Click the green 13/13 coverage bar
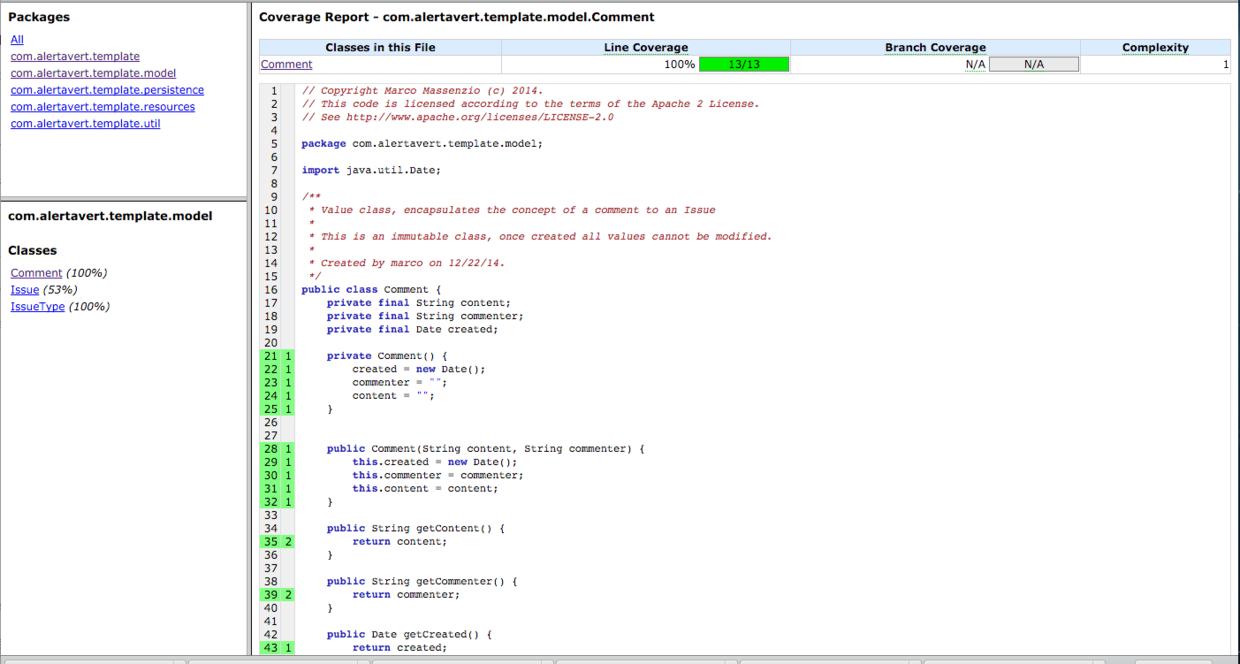Viewport: 1240px width, 664px height. coord(743,64)
